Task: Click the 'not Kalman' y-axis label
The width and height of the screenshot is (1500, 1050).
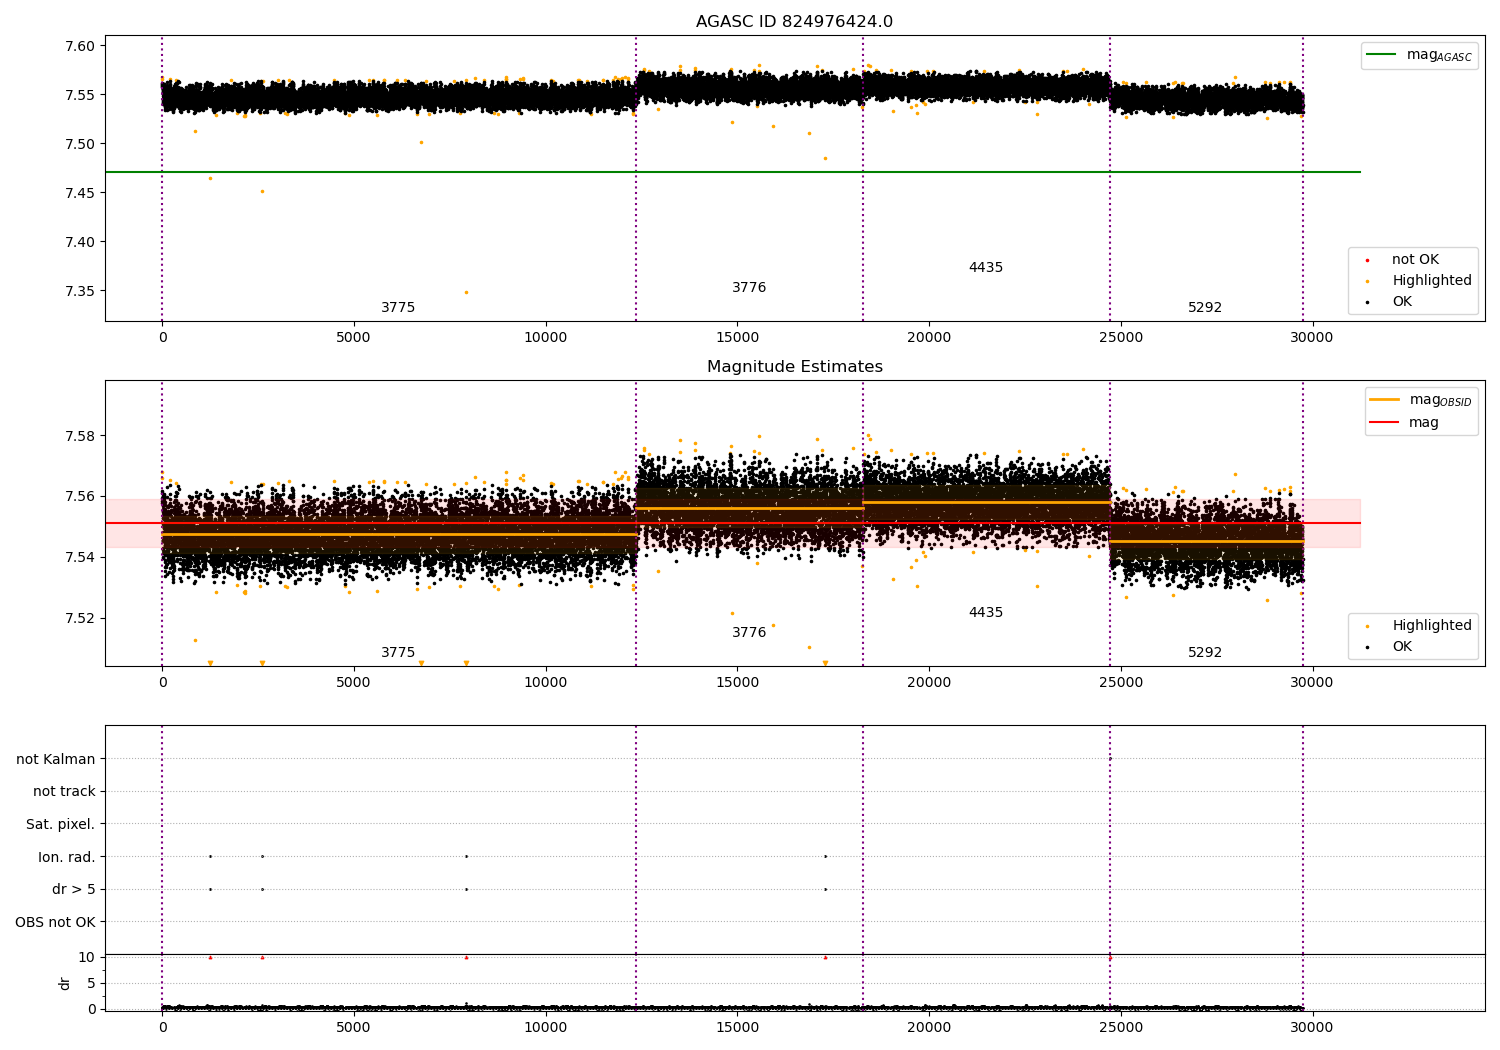Action: click(56, 760)
